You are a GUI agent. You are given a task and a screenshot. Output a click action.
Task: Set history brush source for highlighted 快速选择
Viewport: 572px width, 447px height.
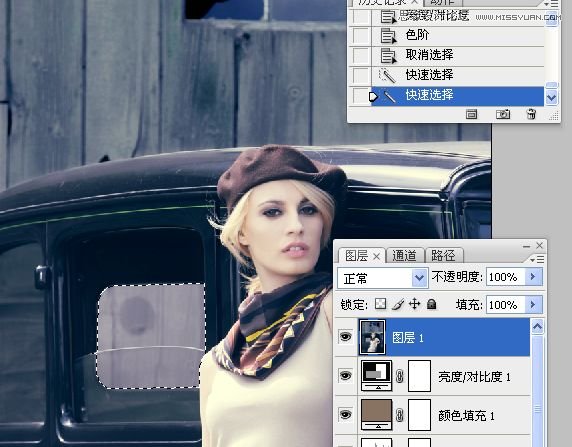[x=361, y=96]
